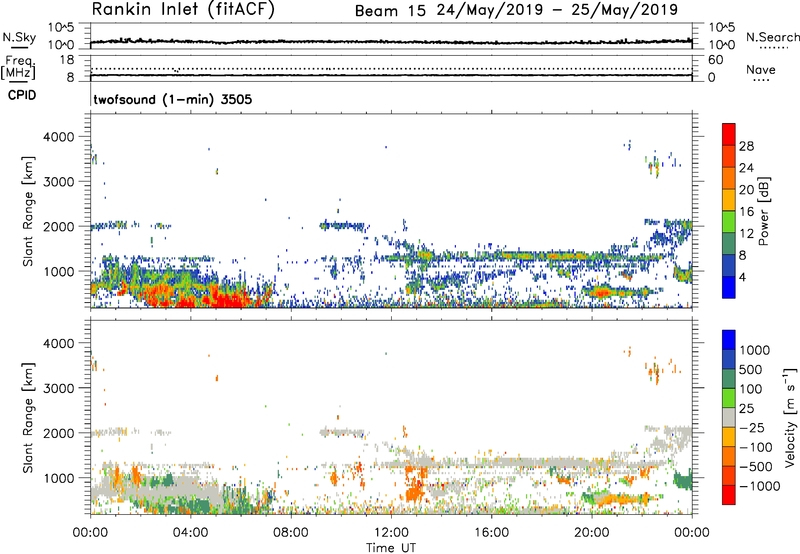Click the '08:00' time axis label

291,533
